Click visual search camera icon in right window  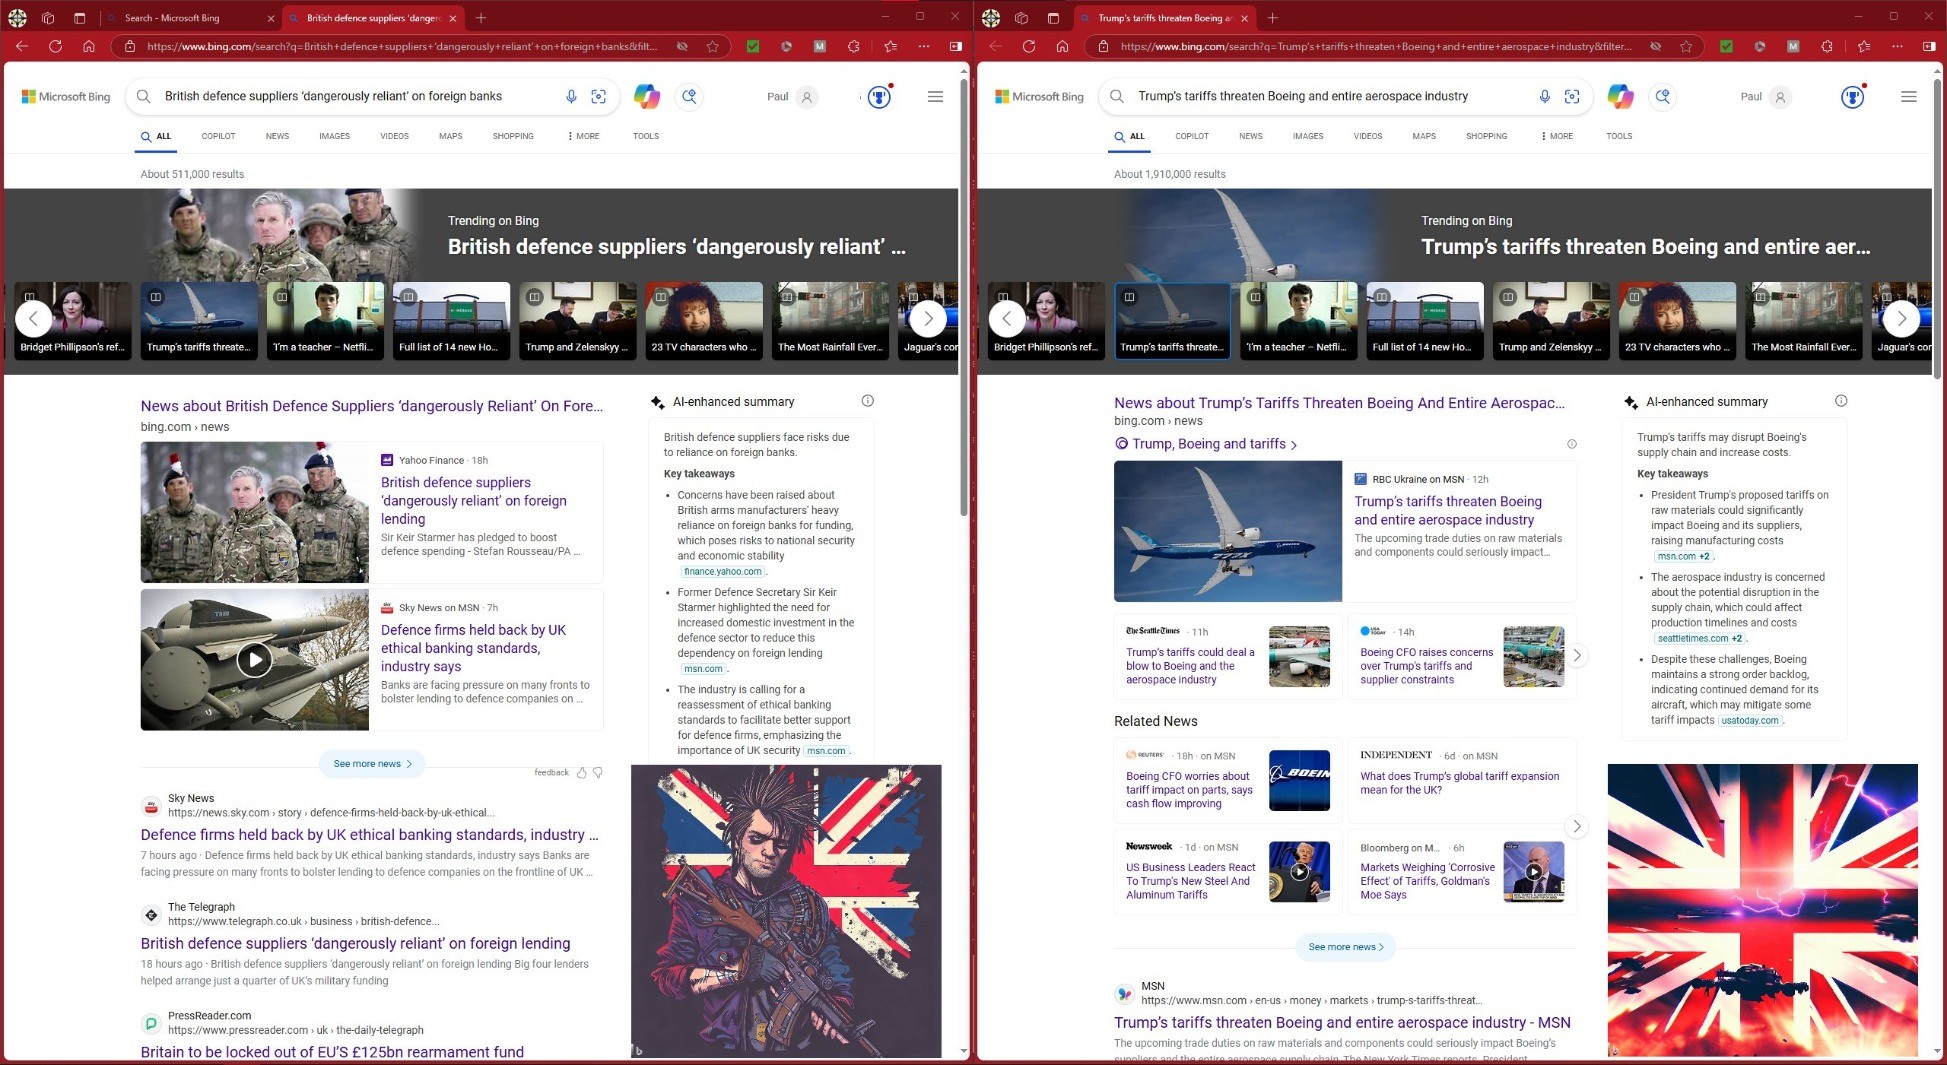tap(1572, 96)
